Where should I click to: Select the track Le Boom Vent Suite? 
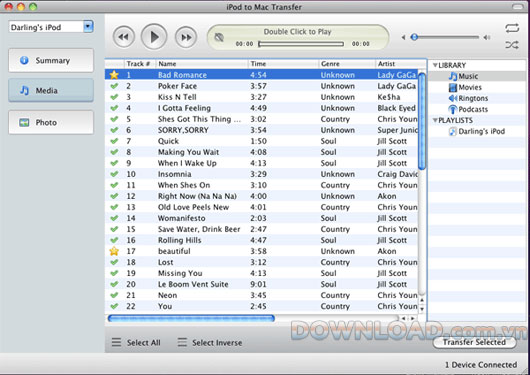click(261, 284)
